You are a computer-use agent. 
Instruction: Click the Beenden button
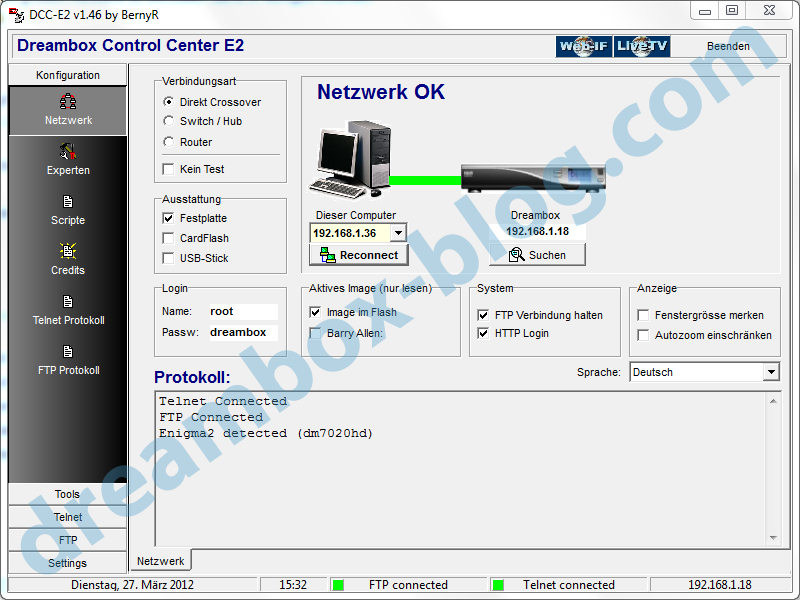pyautogui.click(x=728, y=46)
